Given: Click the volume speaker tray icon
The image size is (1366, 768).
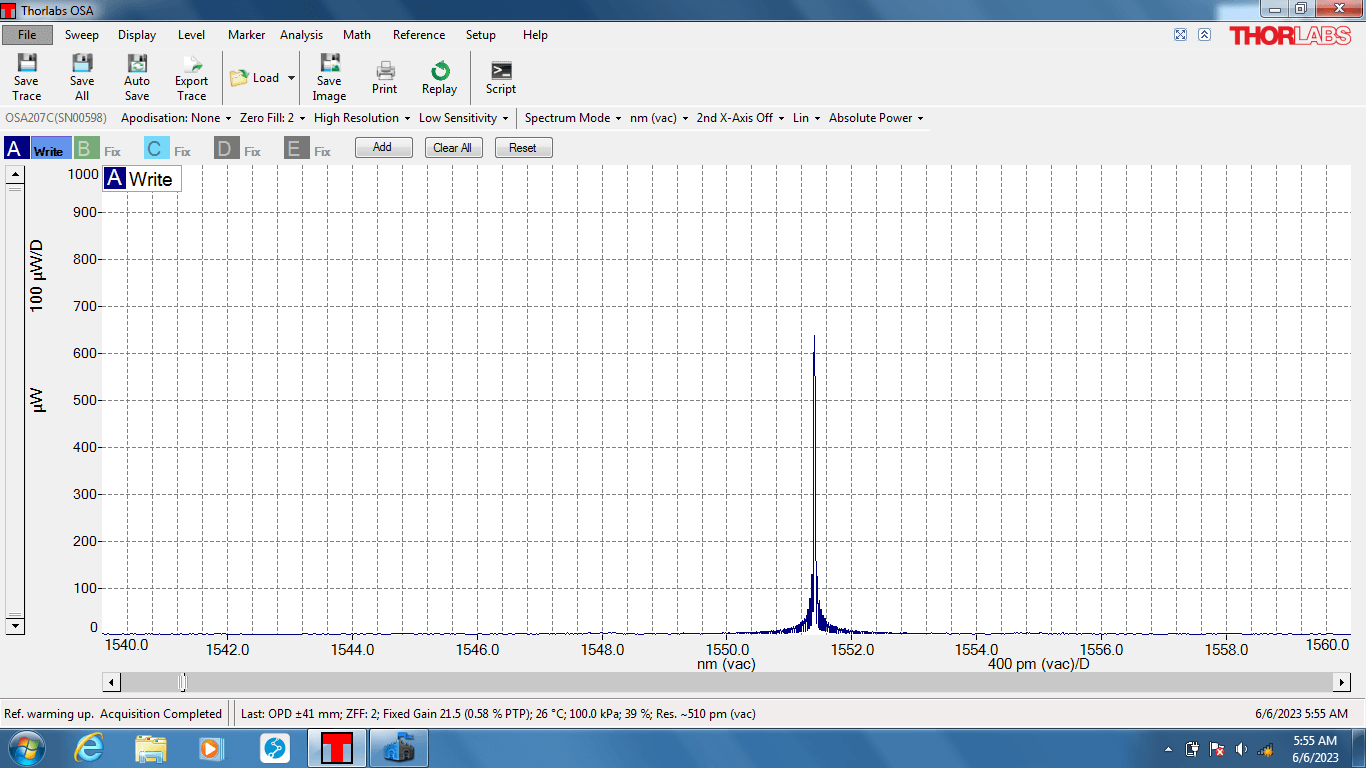Looking at the screenshot, I should (1241, 749).
